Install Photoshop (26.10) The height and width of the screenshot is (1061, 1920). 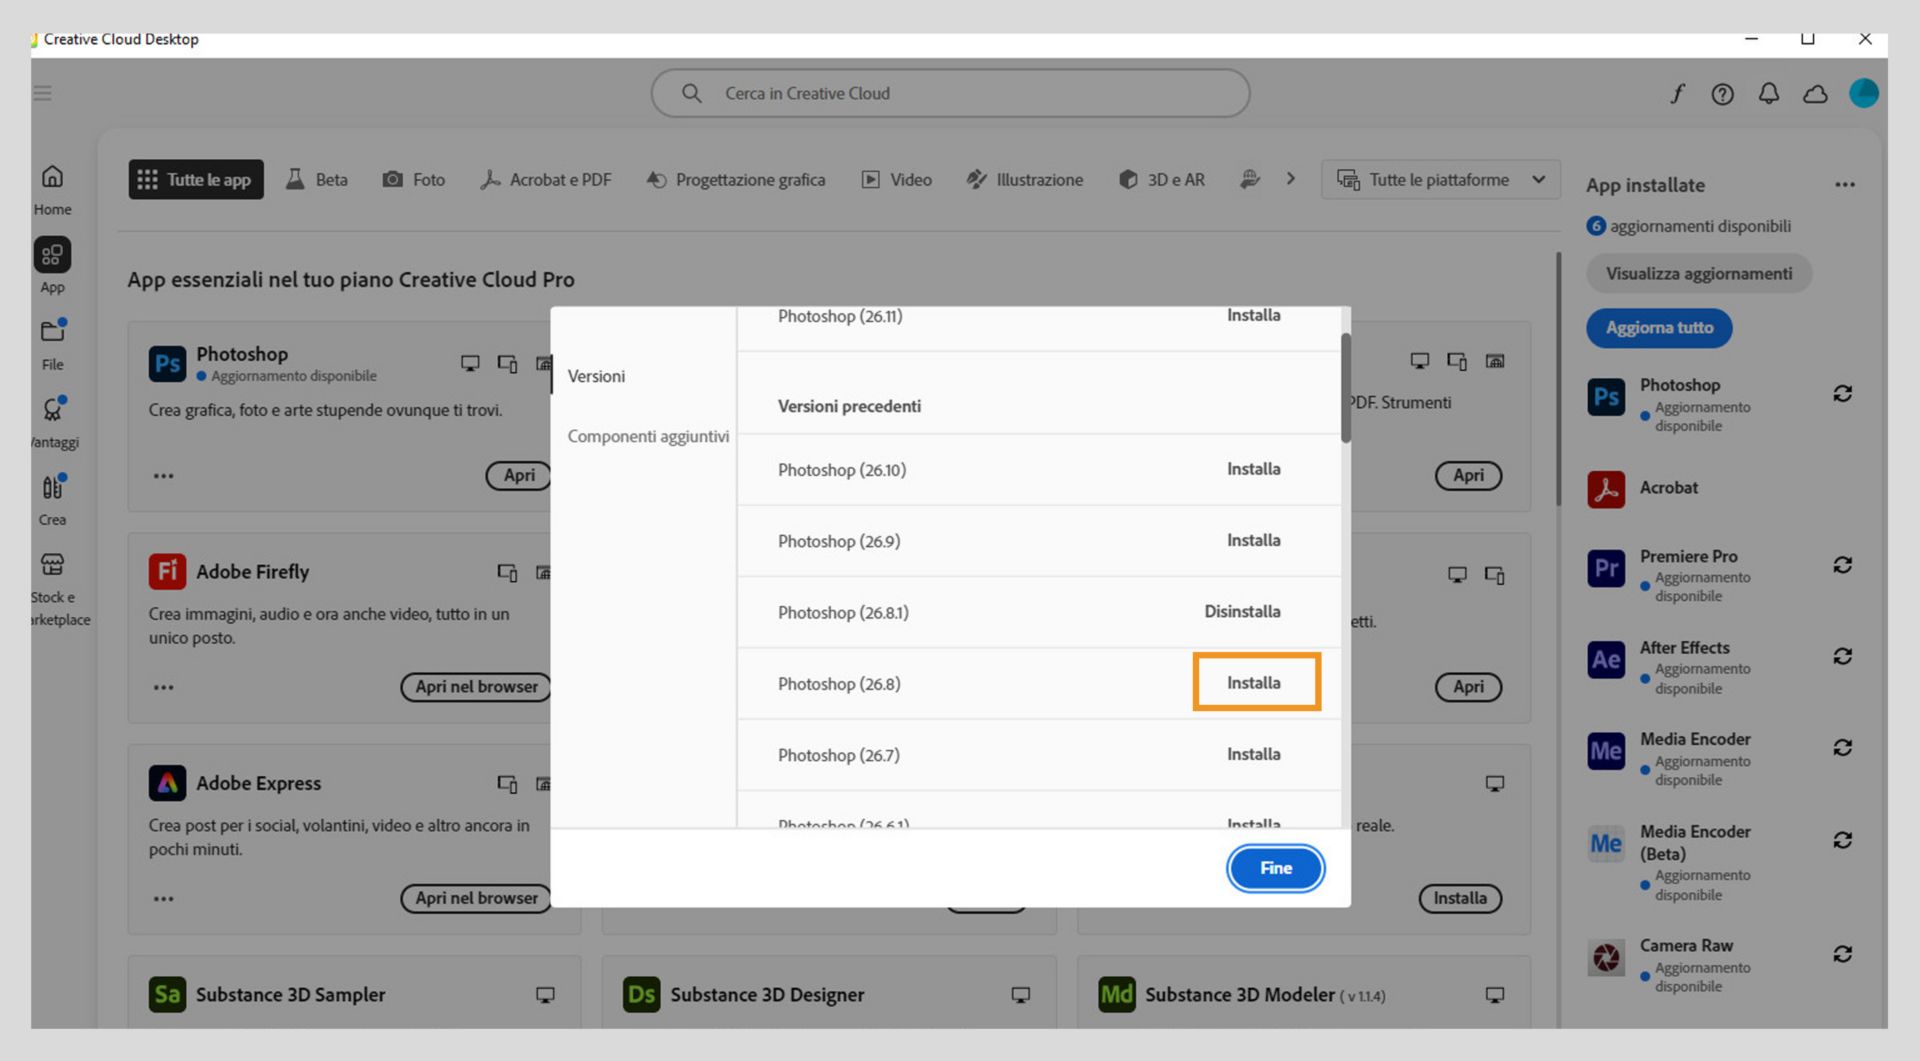[x=1253, y=469]
